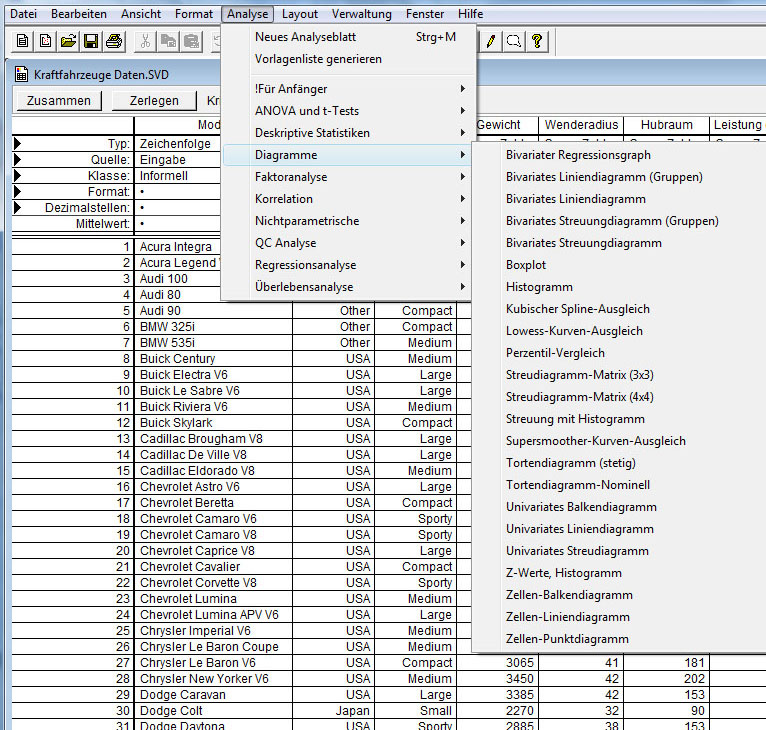Image resolution: width=766 pixels, height=730 pixels.
Task: Click the Acura Integra row cell
Action: [176, 247]
